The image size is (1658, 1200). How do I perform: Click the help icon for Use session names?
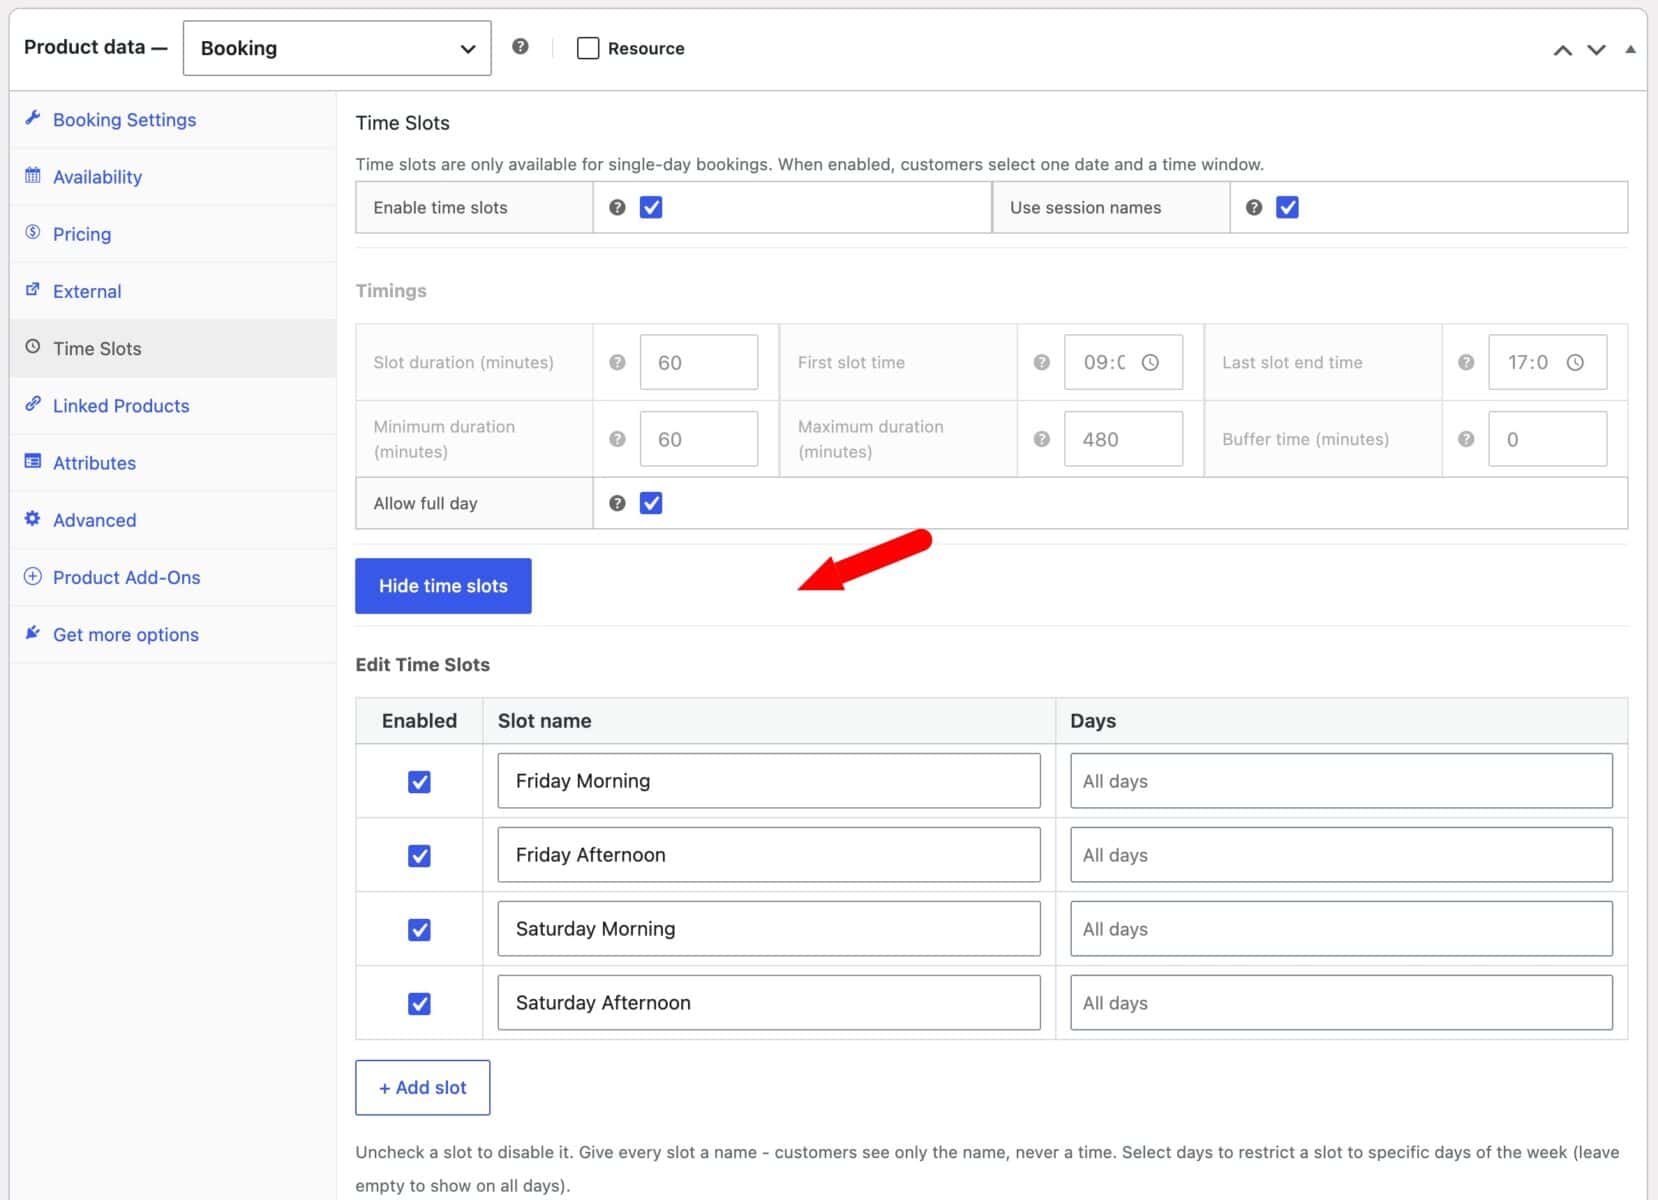(x=1253, y=207)
